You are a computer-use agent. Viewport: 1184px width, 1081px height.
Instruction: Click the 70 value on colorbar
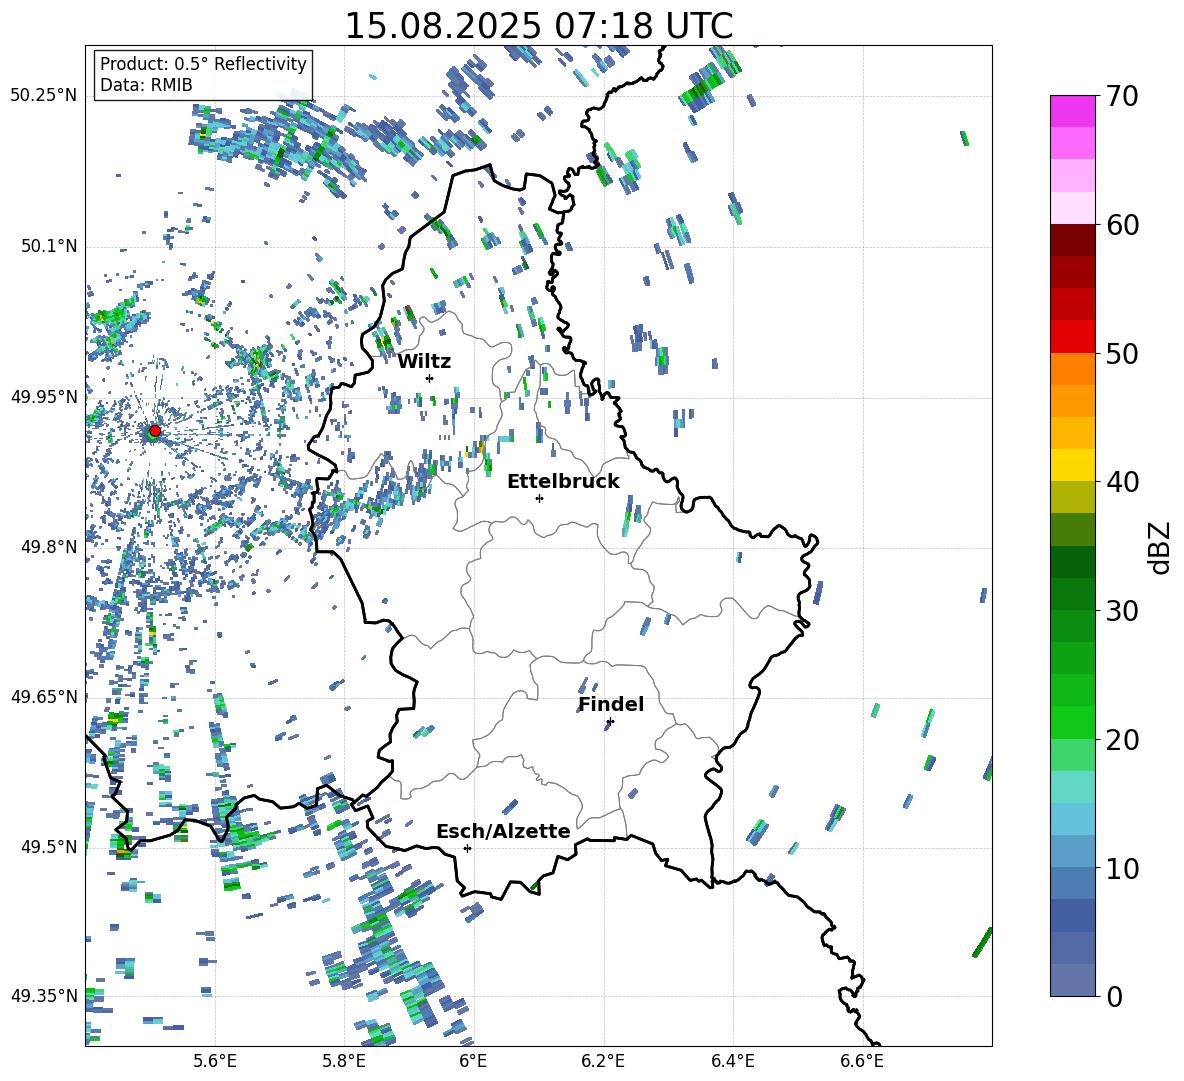1123,96
